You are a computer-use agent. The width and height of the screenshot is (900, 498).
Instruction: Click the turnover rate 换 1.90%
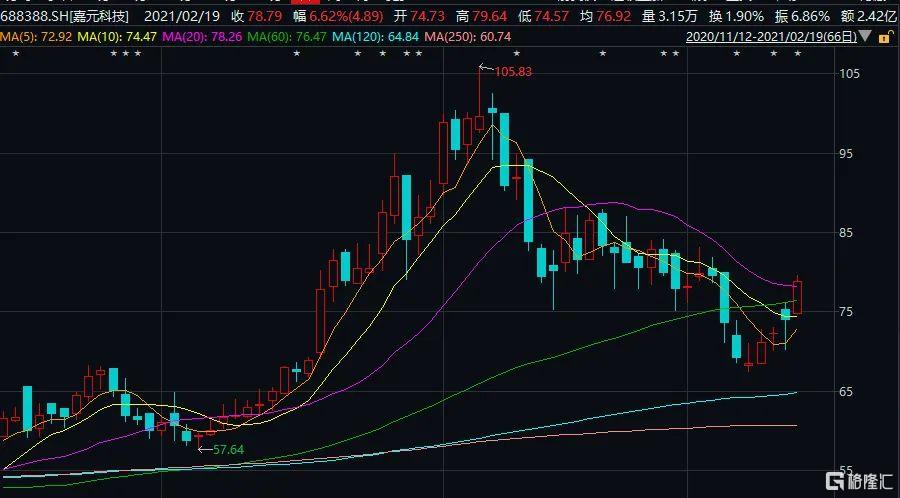(737, 16)
